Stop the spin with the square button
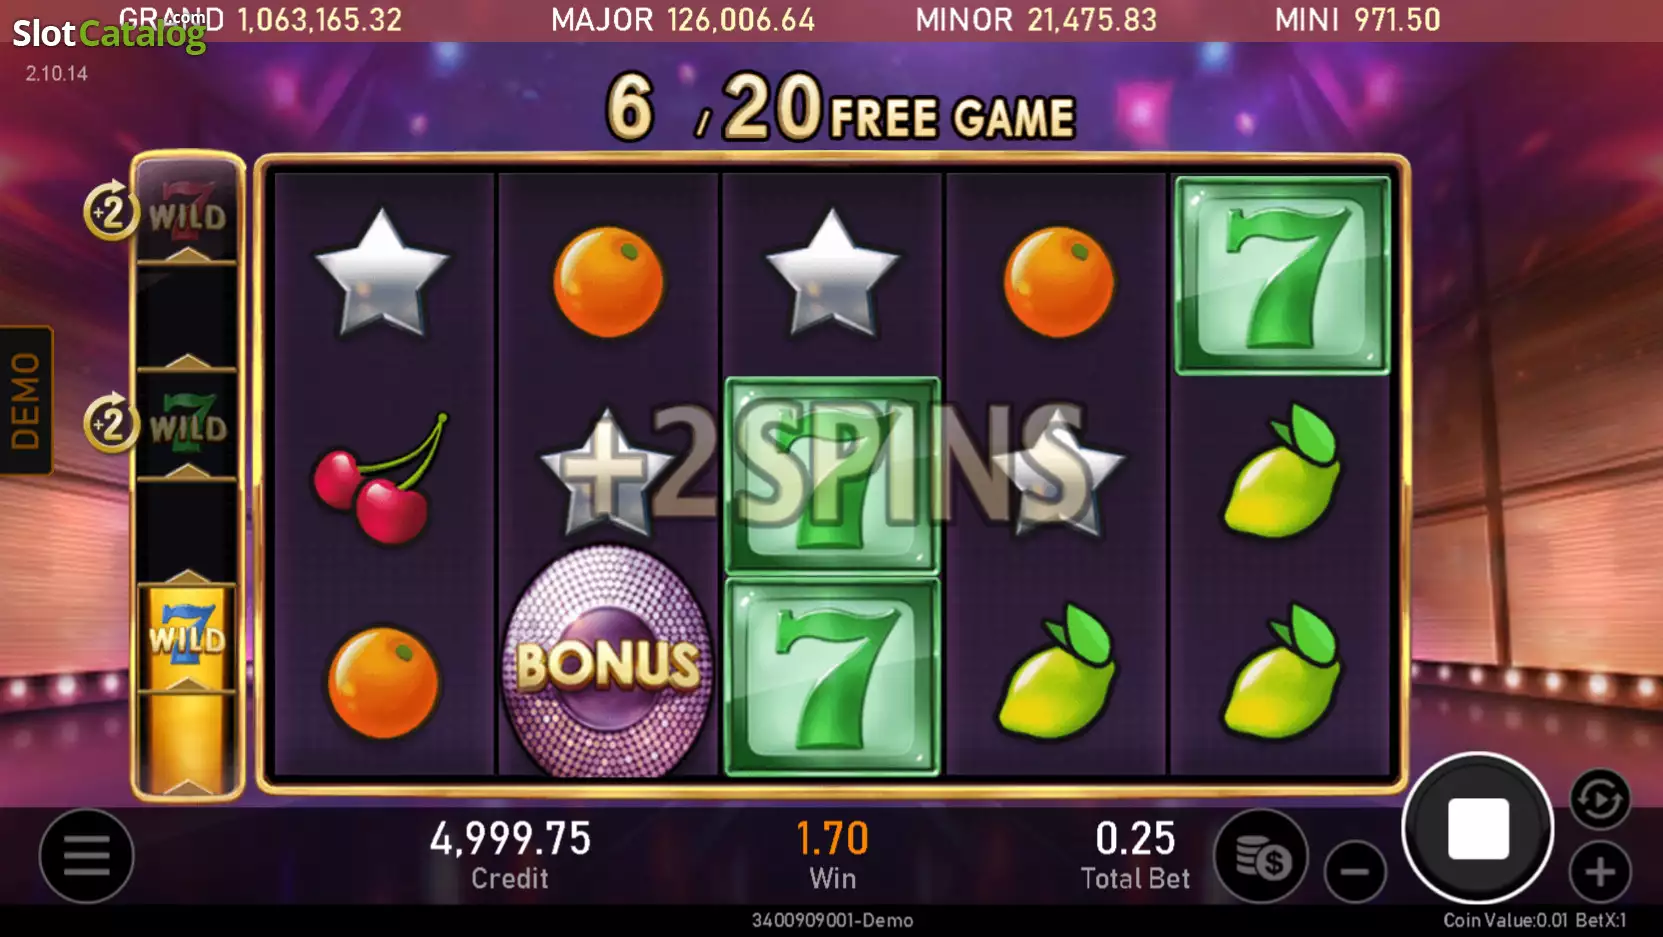 click(1478, 828)
